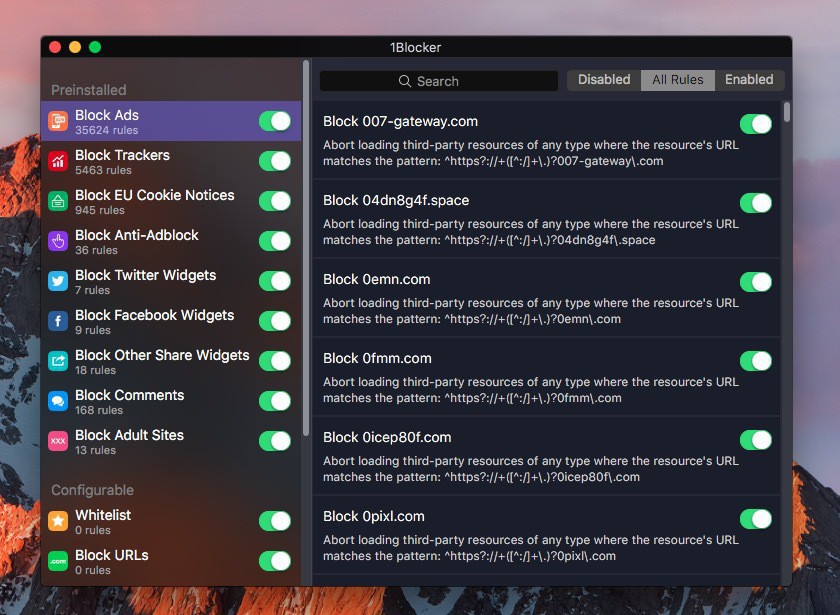Click the Block Trackers chart icon
The image size is (840, 615).
(x=58, y=161)
